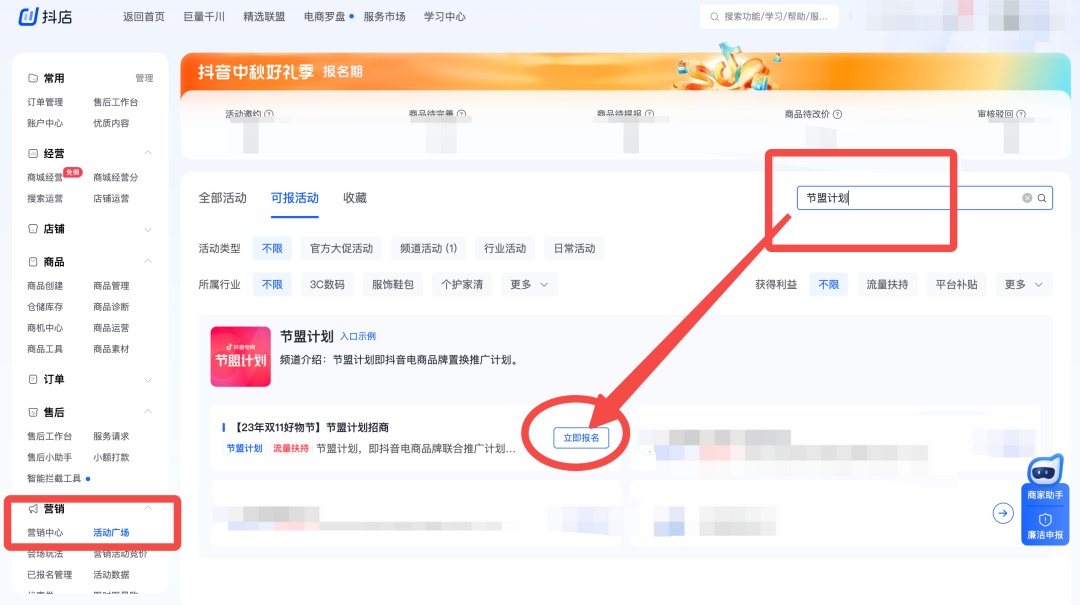
Task: Click the 节盟计划 activity search field
Action: pyautogui.click(x=924, y=198)
